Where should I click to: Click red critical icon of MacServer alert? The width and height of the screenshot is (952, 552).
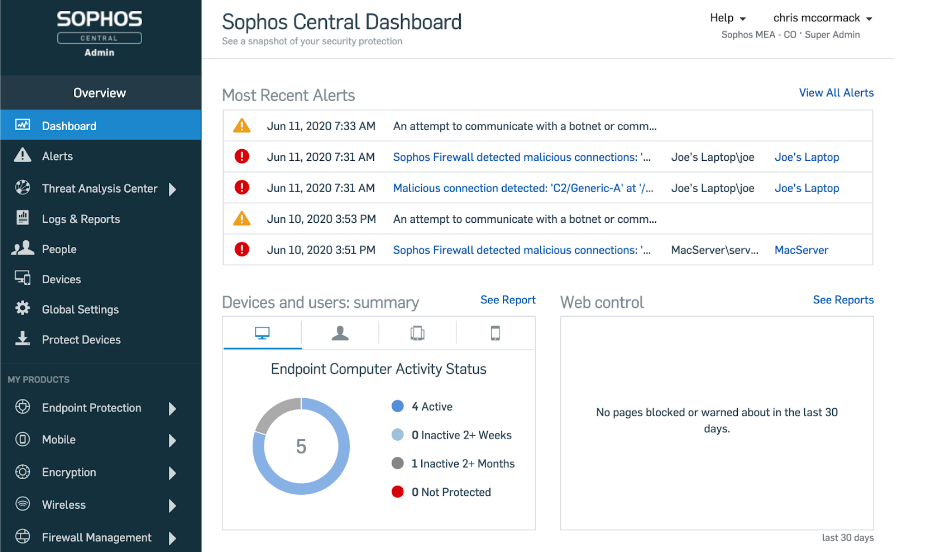[x=242, y=249]
